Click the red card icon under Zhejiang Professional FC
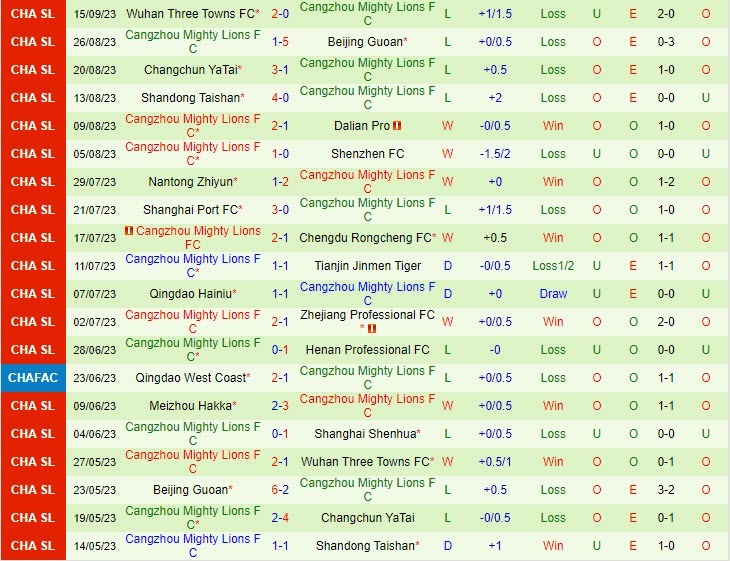This screenshot has width=730, height=561. coord(372,329)
